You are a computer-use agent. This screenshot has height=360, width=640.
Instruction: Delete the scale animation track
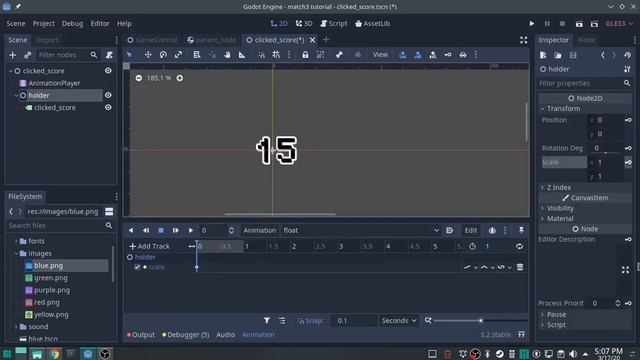click(x=520, y=267)
